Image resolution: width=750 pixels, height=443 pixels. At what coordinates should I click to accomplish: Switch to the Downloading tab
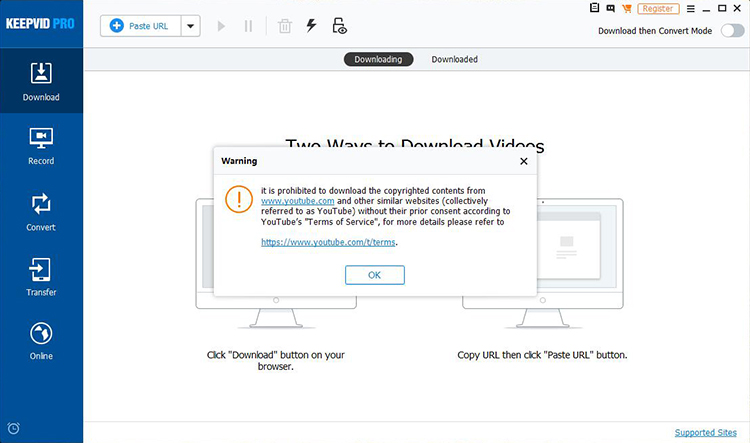click(x=378, y=59)
